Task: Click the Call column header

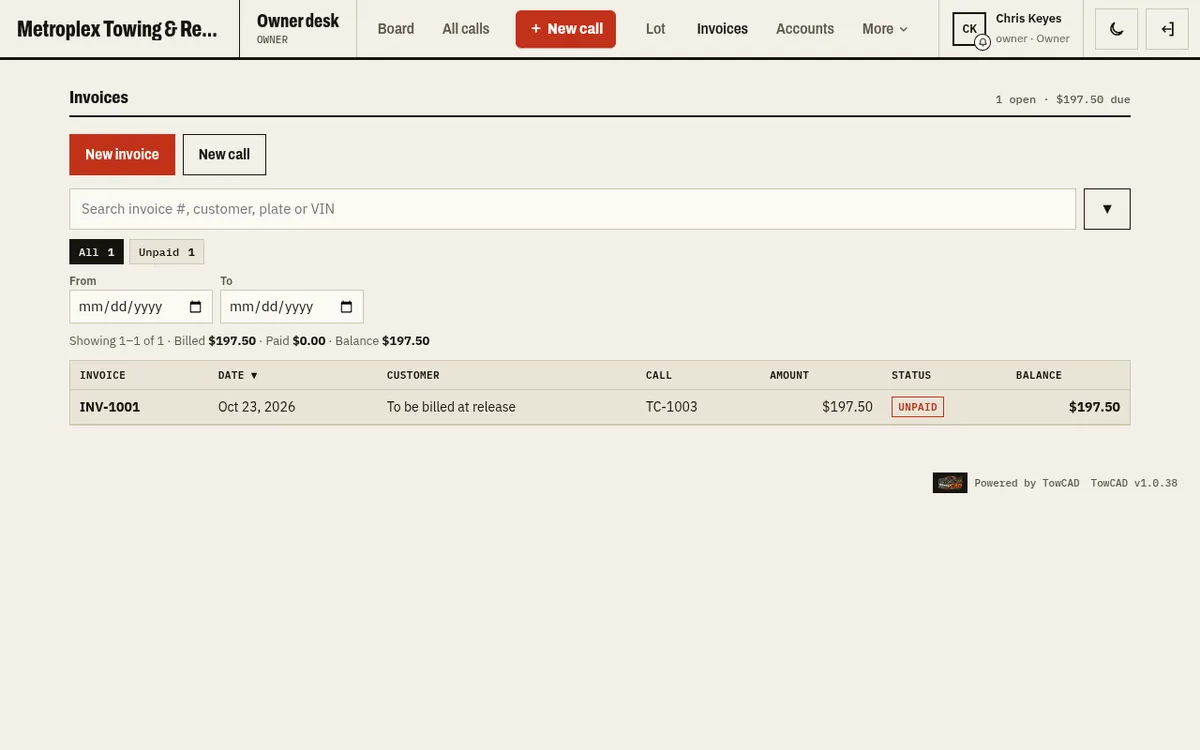Action: pos(659,375)
